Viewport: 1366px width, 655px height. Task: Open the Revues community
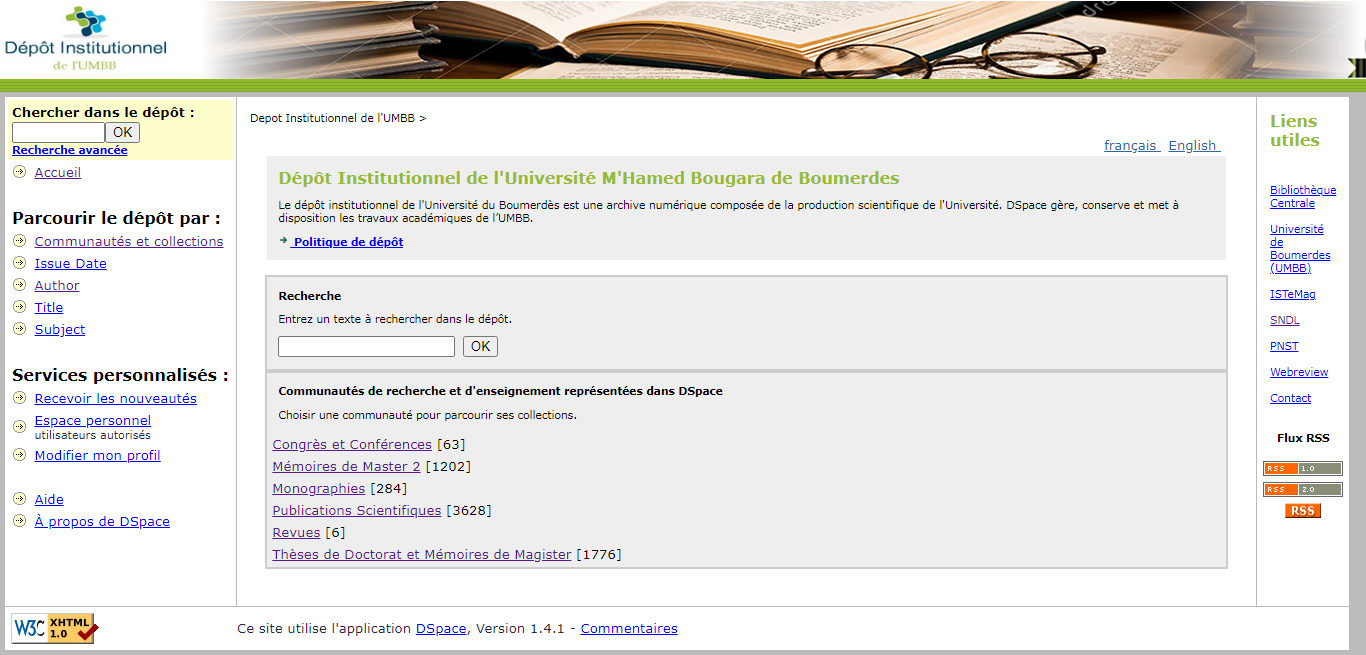pos(296,532)
